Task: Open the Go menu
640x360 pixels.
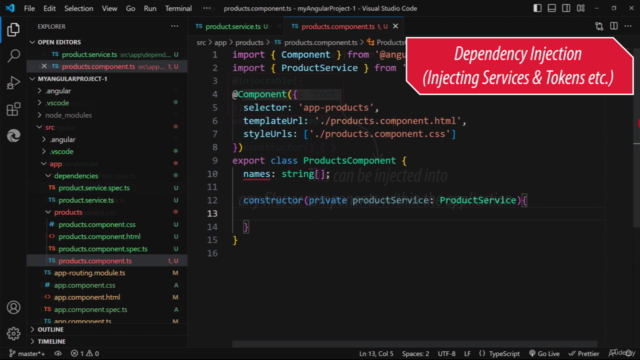Action: tap(131, 8)
